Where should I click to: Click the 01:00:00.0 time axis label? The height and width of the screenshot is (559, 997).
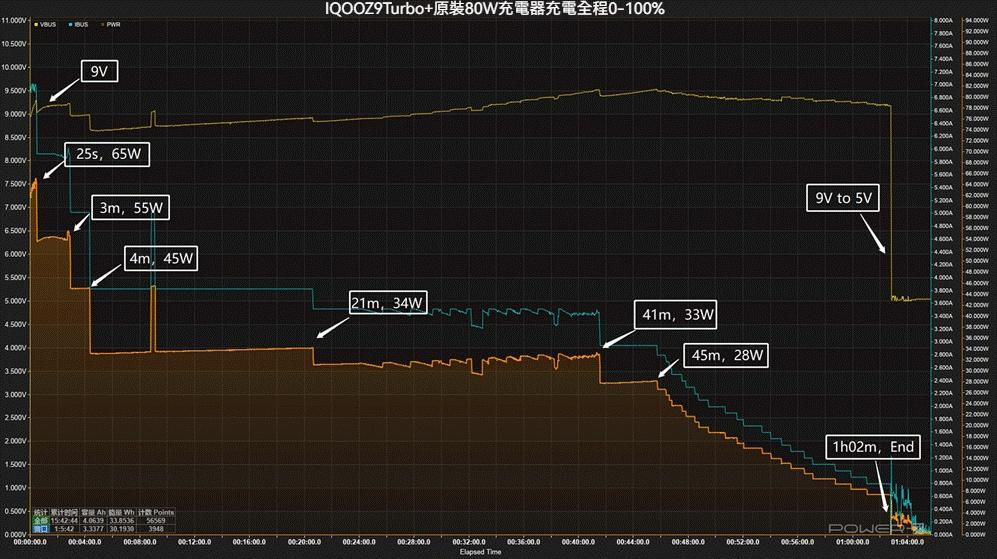coord(853,542)
